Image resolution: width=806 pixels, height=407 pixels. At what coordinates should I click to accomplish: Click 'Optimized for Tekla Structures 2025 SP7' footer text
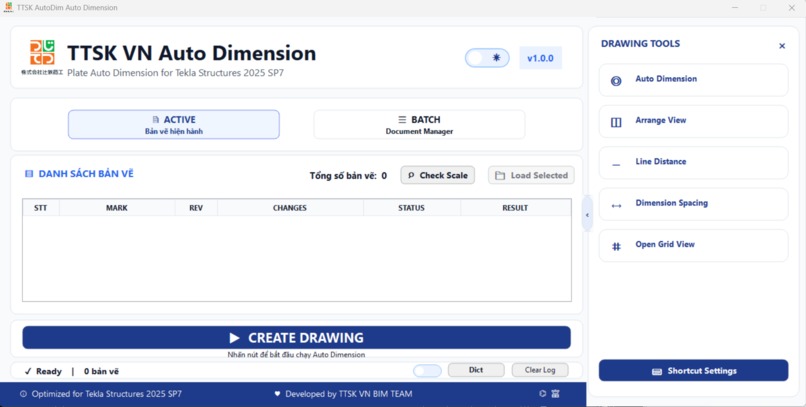click(106, 394)
